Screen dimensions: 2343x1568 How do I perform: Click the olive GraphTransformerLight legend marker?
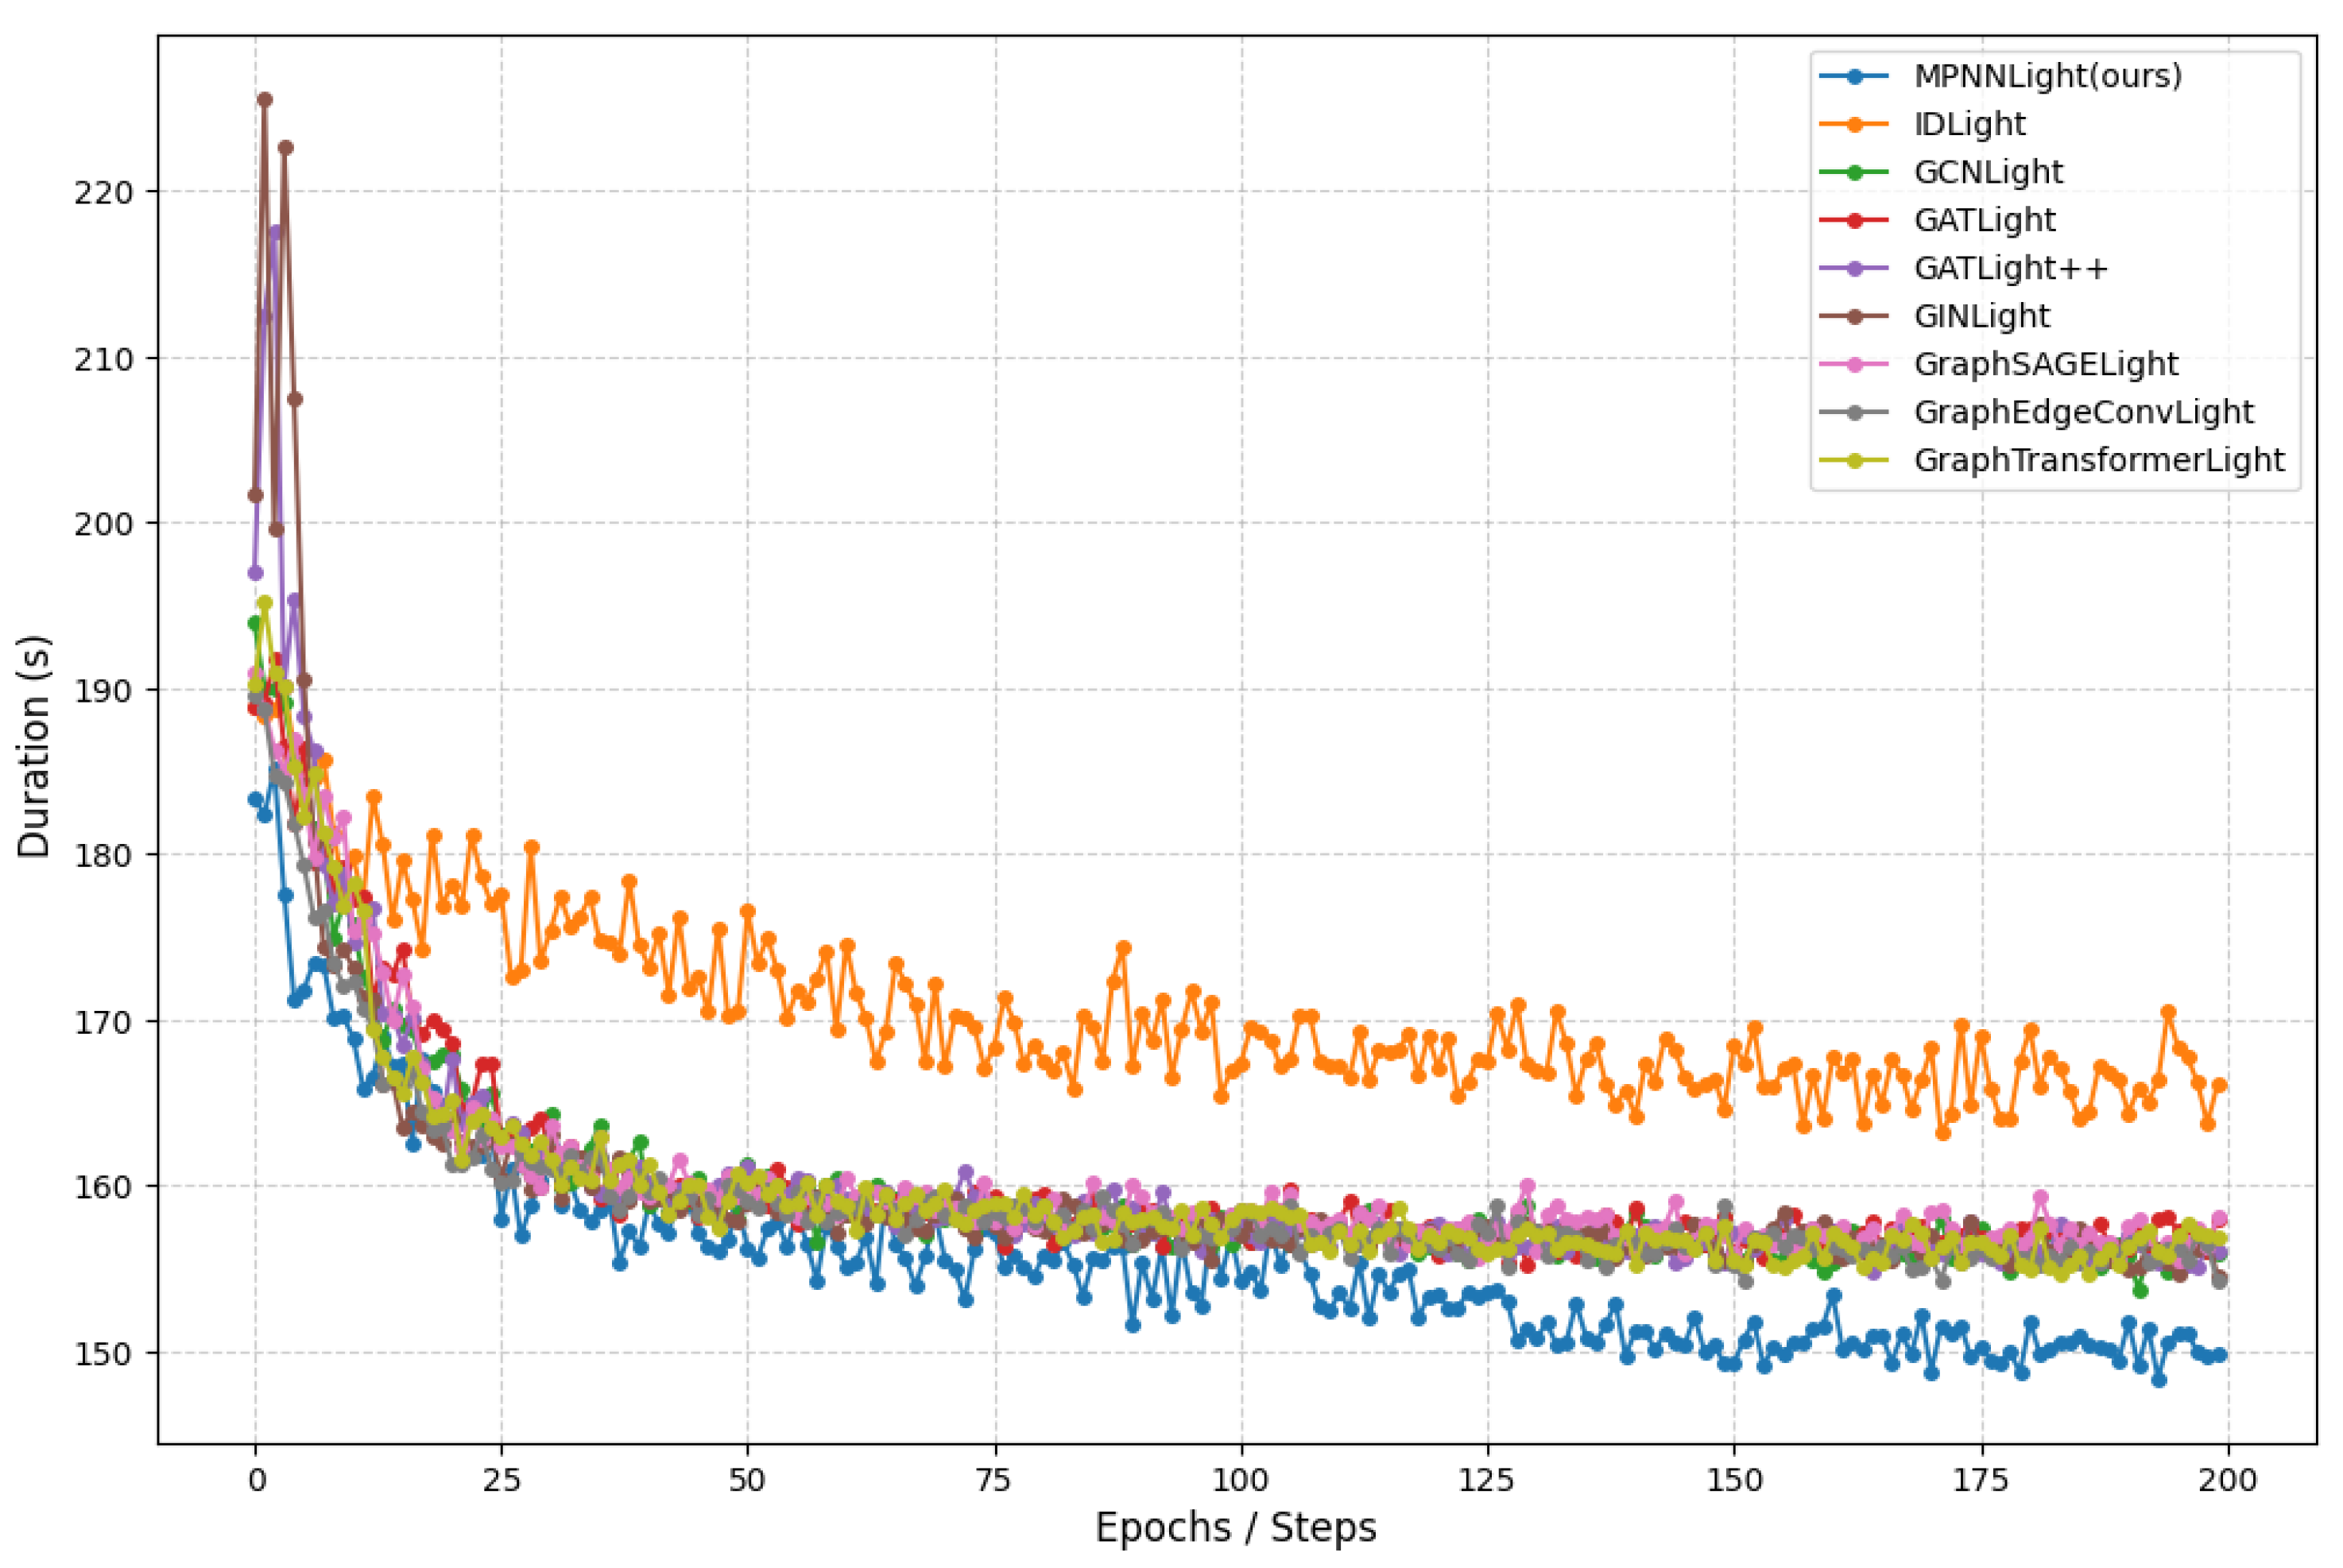1855,460
